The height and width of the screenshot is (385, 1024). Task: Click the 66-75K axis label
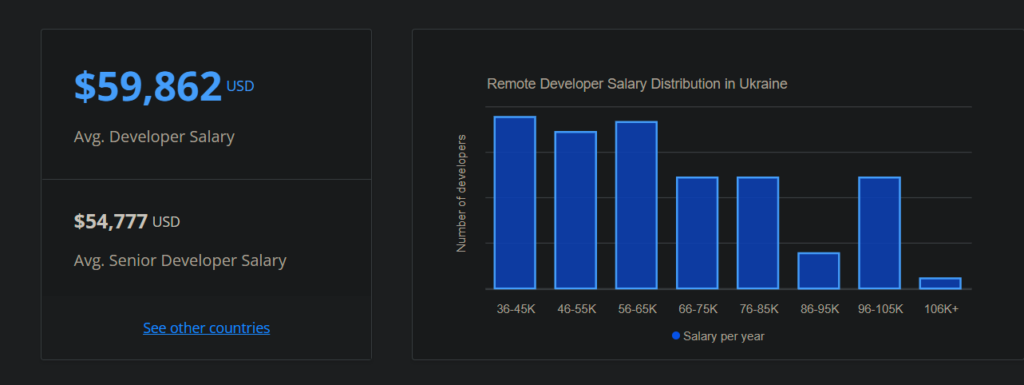click(697, 309)
